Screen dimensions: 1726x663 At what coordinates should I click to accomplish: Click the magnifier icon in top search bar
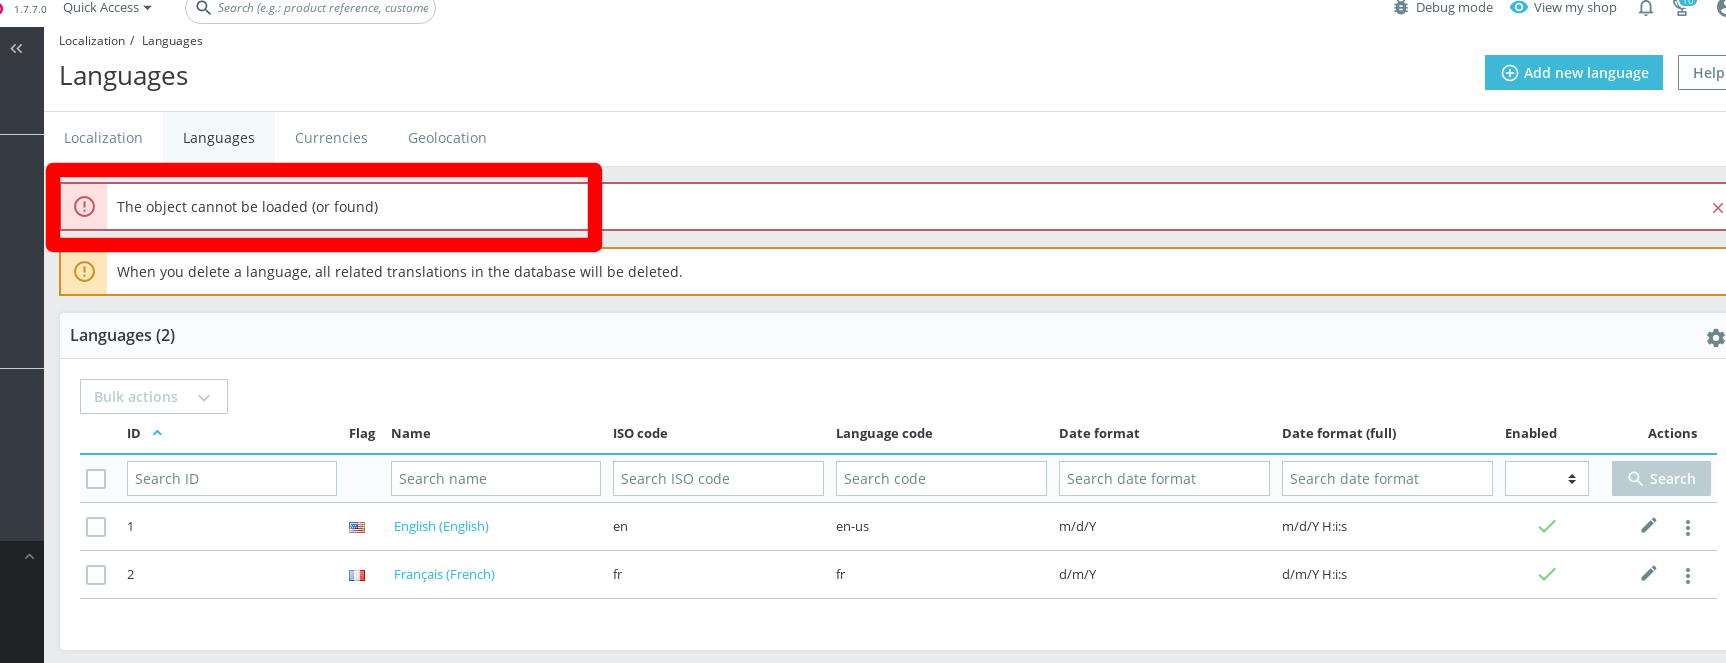[203, 8]
